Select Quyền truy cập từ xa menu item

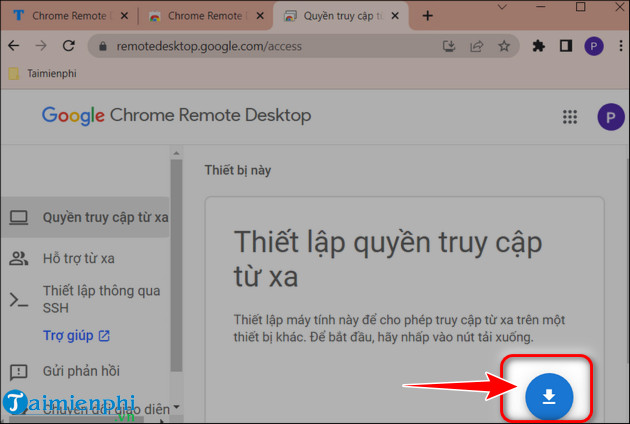pos(85,217)
